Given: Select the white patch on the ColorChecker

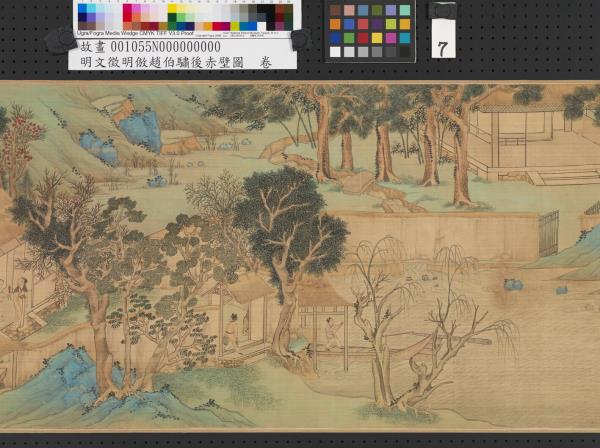Looking at the screenshot, I should (x=336, y=52).
